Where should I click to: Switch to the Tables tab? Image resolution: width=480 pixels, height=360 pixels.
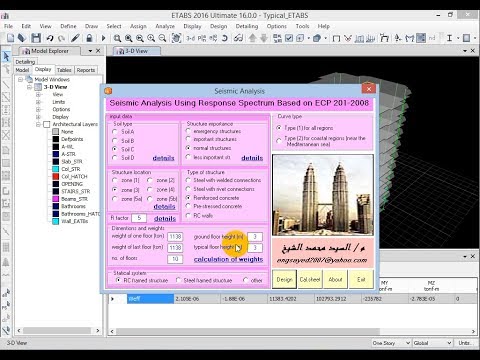(64, 70)
